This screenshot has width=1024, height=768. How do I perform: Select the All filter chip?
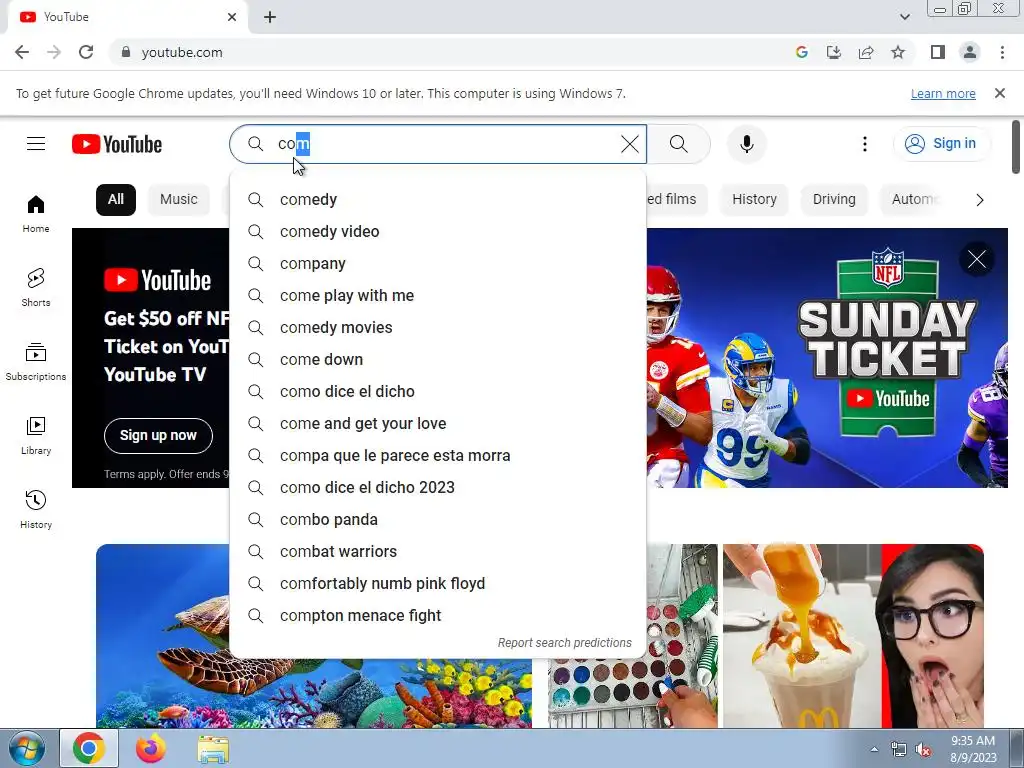(x=116, y=199)
